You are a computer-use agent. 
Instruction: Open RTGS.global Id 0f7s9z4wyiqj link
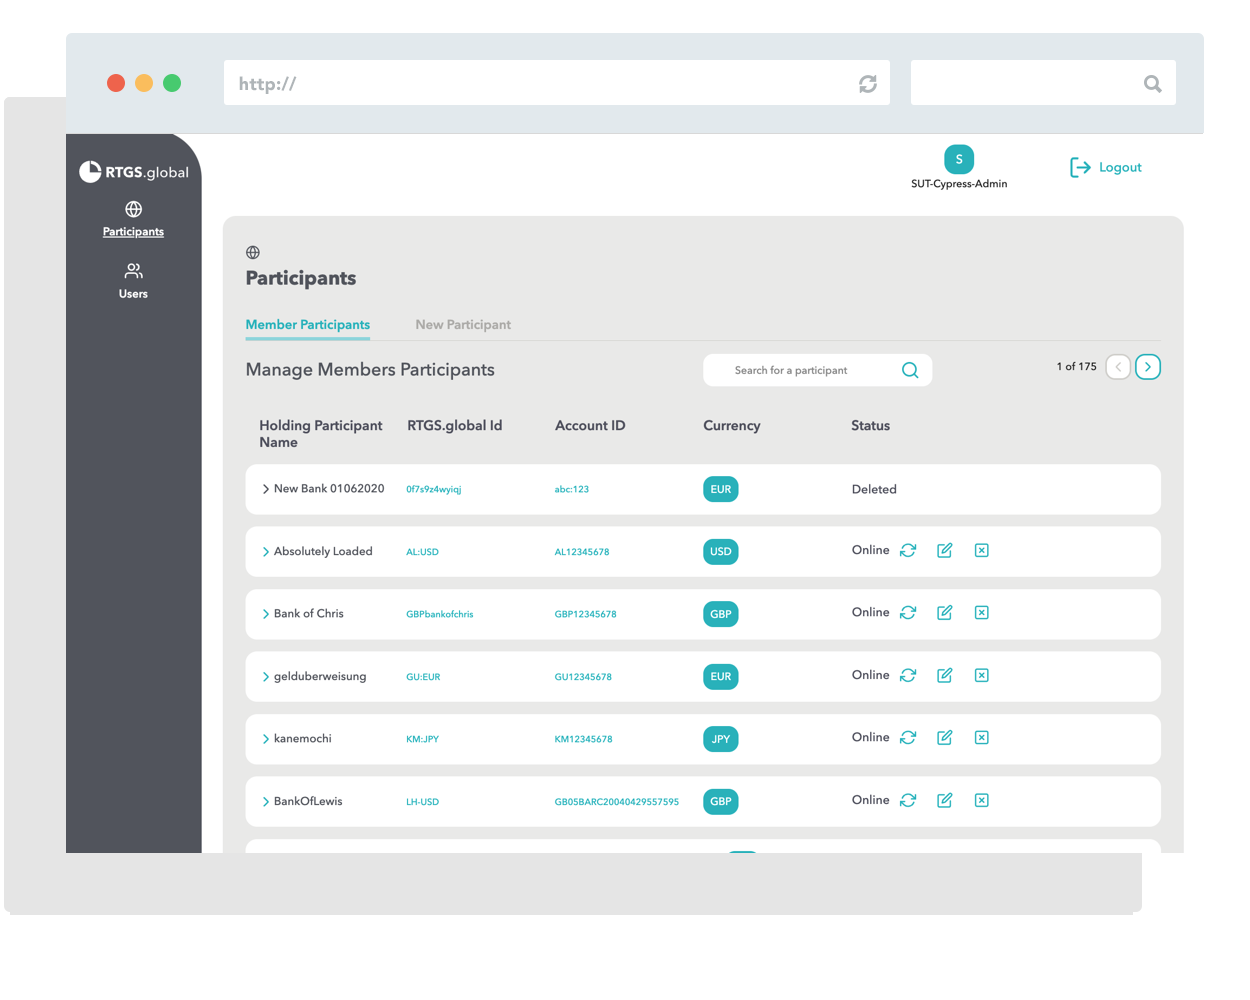(434, 489)
